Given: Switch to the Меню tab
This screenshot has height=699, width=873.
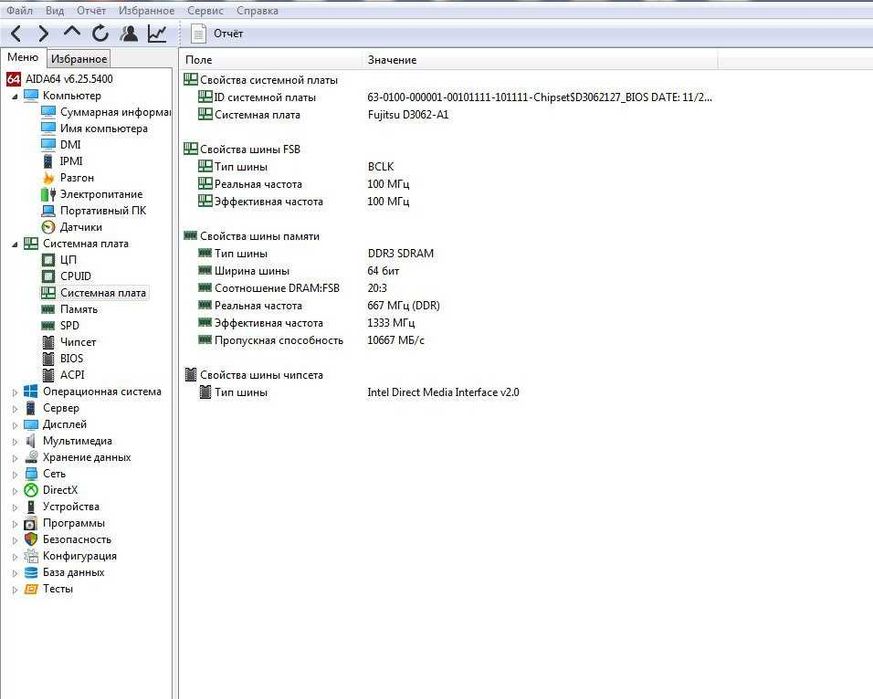Looking at the screenshot, I should [23, 57].
